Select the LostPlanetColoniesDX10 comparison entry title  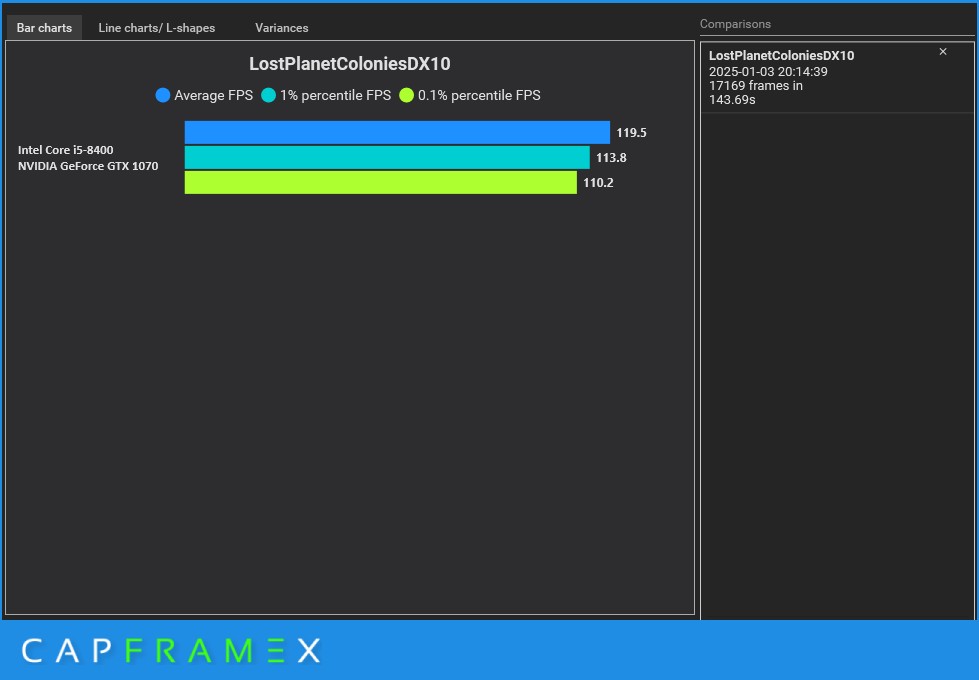(x=781, y=56)
